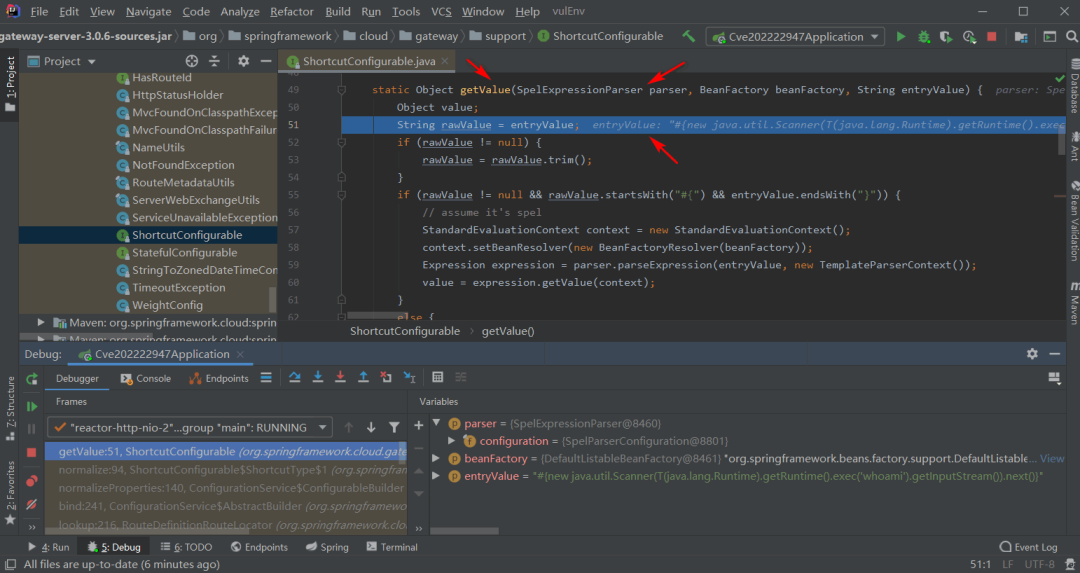Click Force Step Into red arrow icon

(x=340, y=377)
